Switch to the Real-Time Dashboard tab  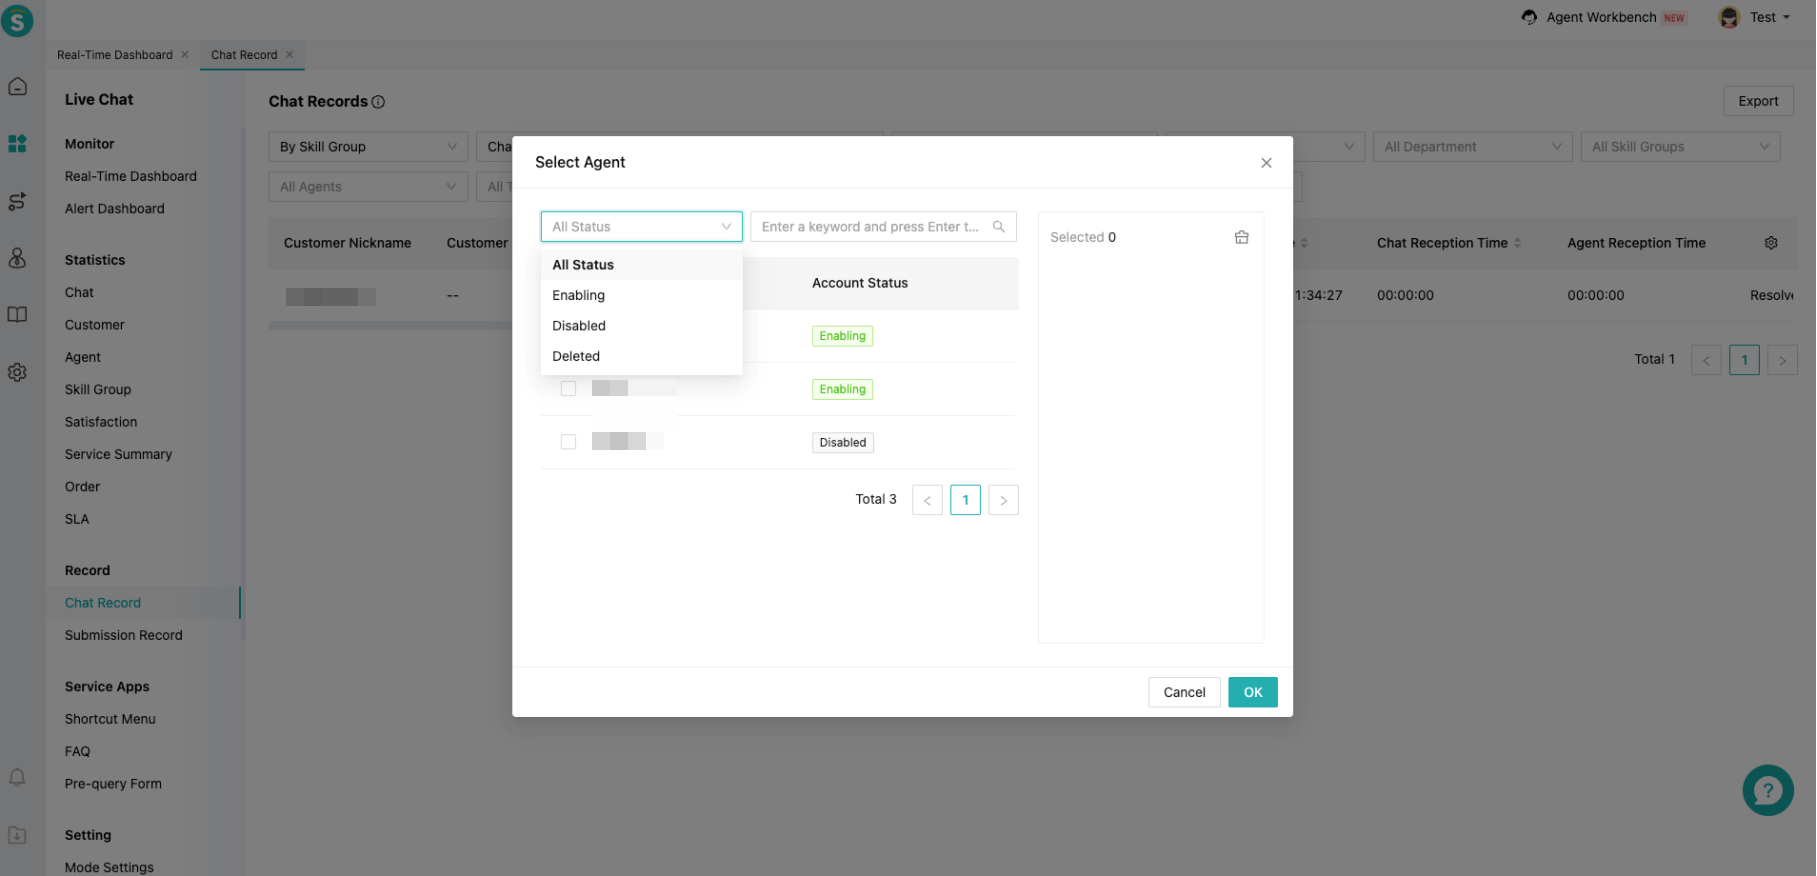click(x=114, y=55)
